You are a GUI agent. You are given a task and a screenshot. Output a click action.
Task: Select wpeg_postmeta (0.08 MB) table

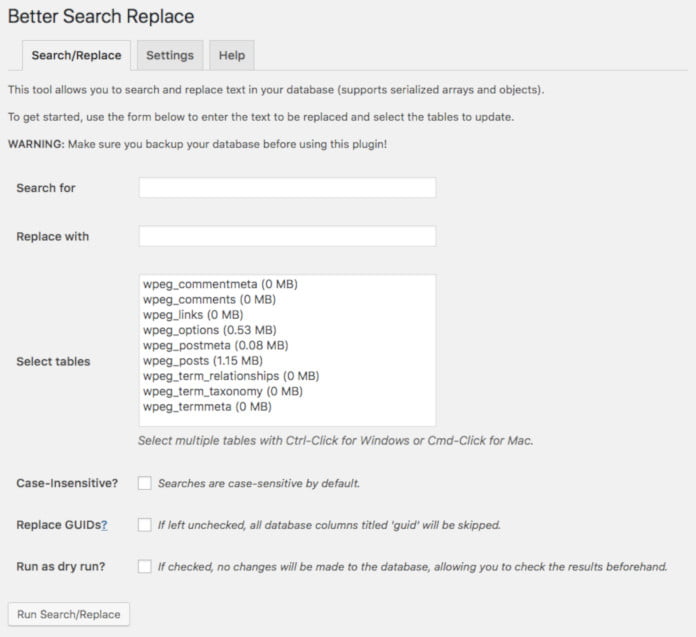pyautogui.click(x=288, y=345)
